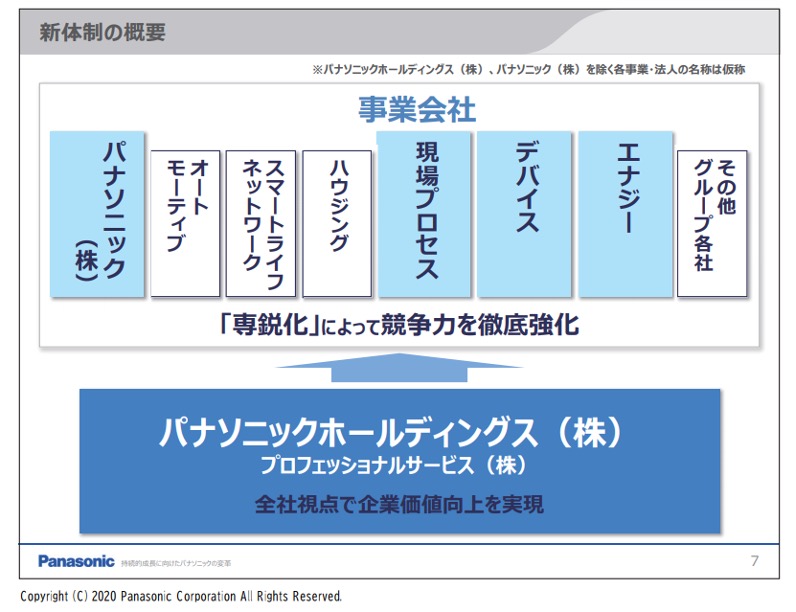
Task: Select the オートモーティブ company box
Action: 185,223
